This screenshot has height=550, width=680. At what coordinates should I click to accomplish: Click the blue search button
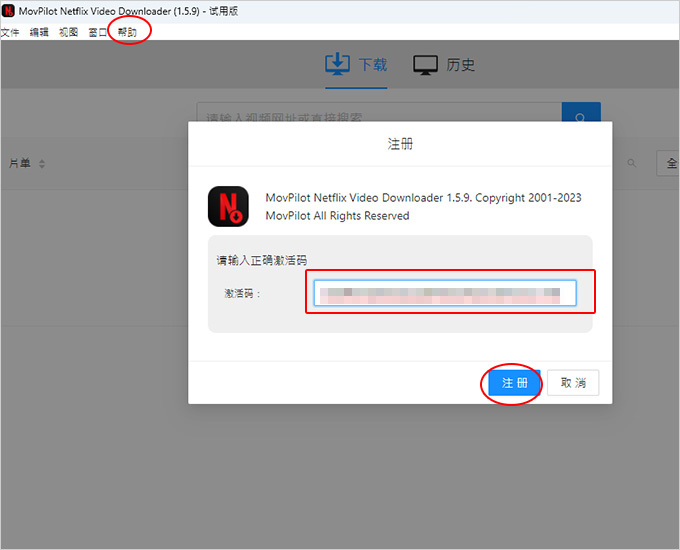click(581, 112)
